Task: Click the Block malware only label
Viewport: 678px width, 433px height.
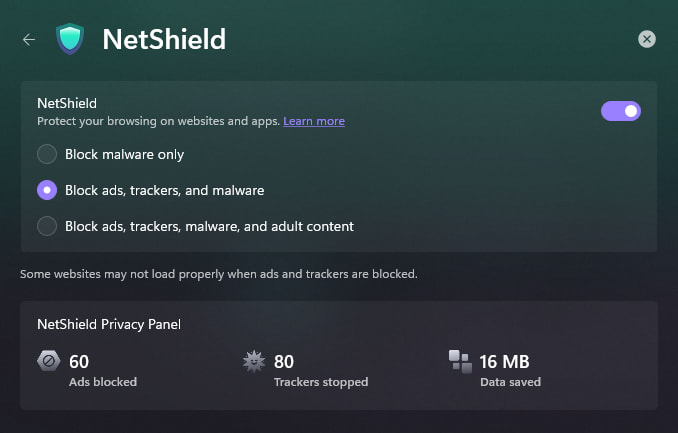Action: click(x=125, y=154)
